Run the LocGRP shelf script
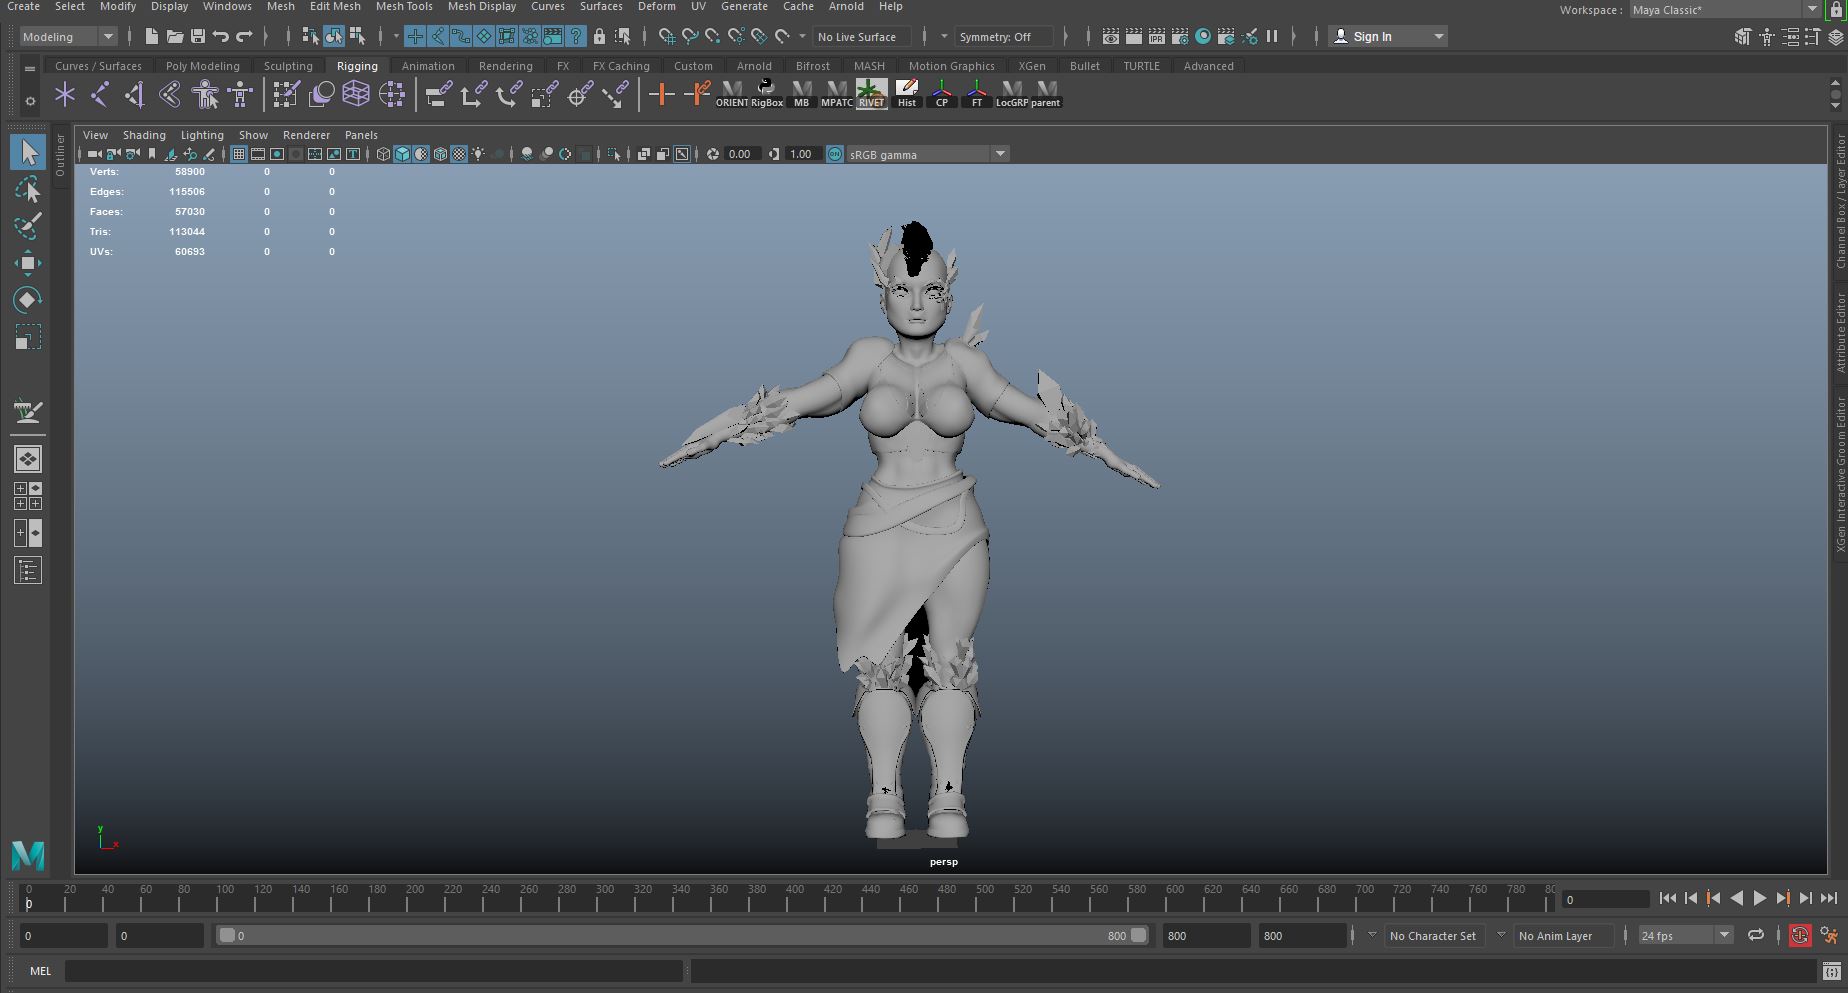The height and width of the screenshot is (993, 1848). [x=1012, y=95]
